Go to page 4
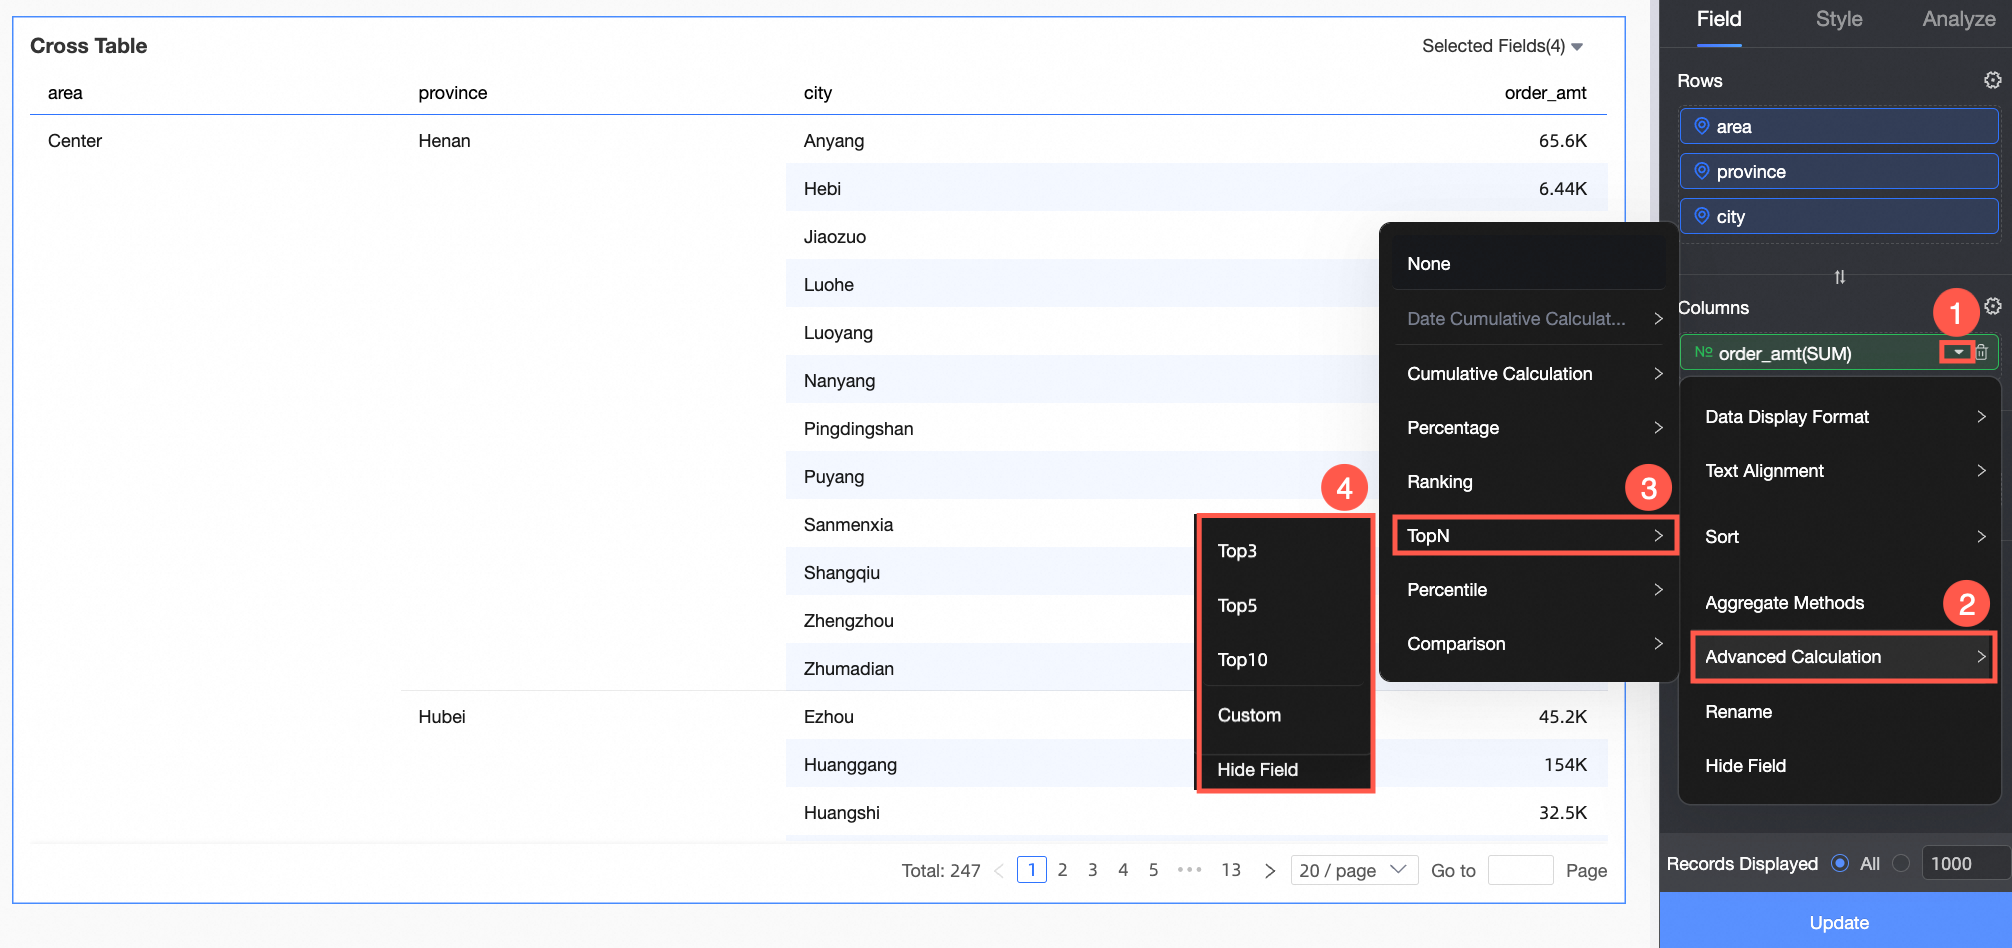Image resolution: width=2012 pixels, height=948 pixels. pos(1123,870)
